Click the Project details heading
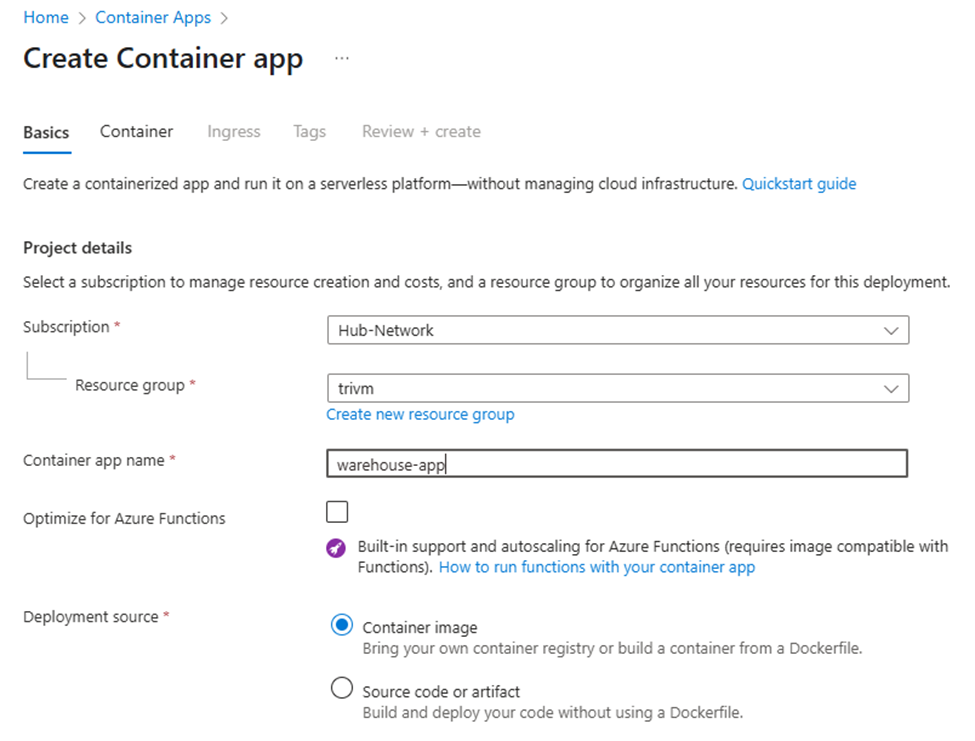The image size is (975, 741). (78, 248)
